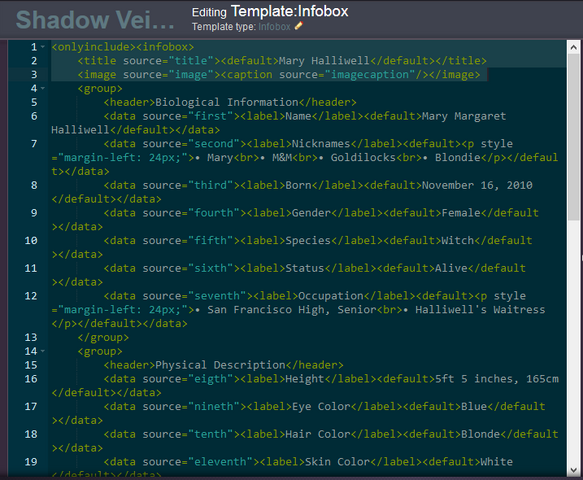The height and width of the screenshot is (480, 583).
Task: Click 'Halliwell's Waitress' text
Action: click(x=480, y=310)
